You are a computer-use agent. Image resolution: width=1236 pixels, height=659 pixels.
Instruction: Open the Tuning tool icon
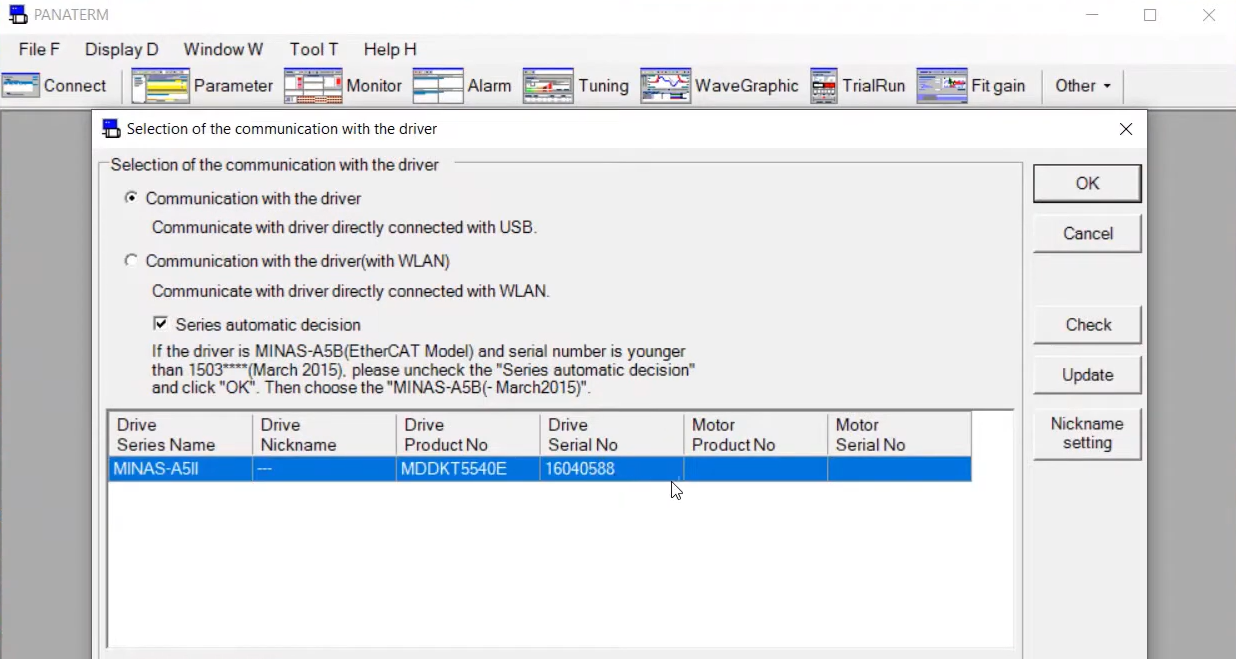tap(548, 86)
